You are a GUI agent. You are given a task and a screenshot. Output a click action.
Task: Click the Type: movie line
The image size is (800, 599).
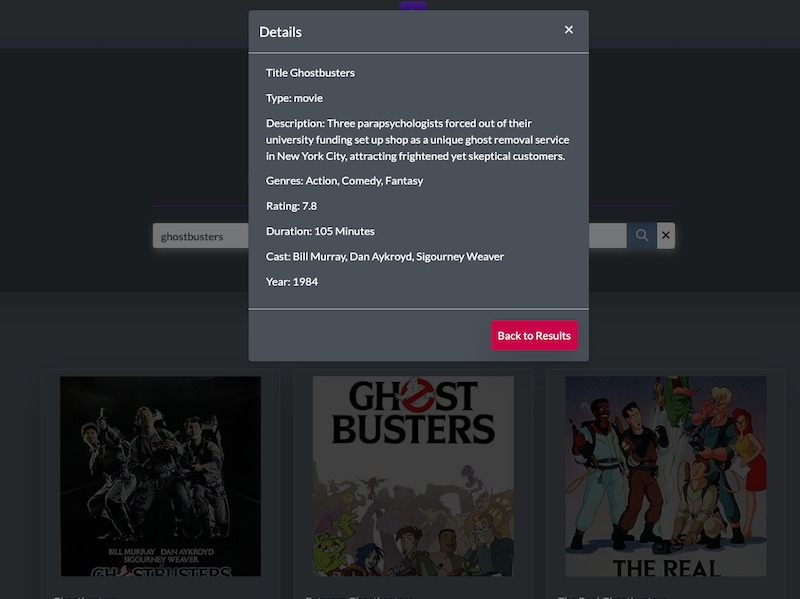point(294,98)
